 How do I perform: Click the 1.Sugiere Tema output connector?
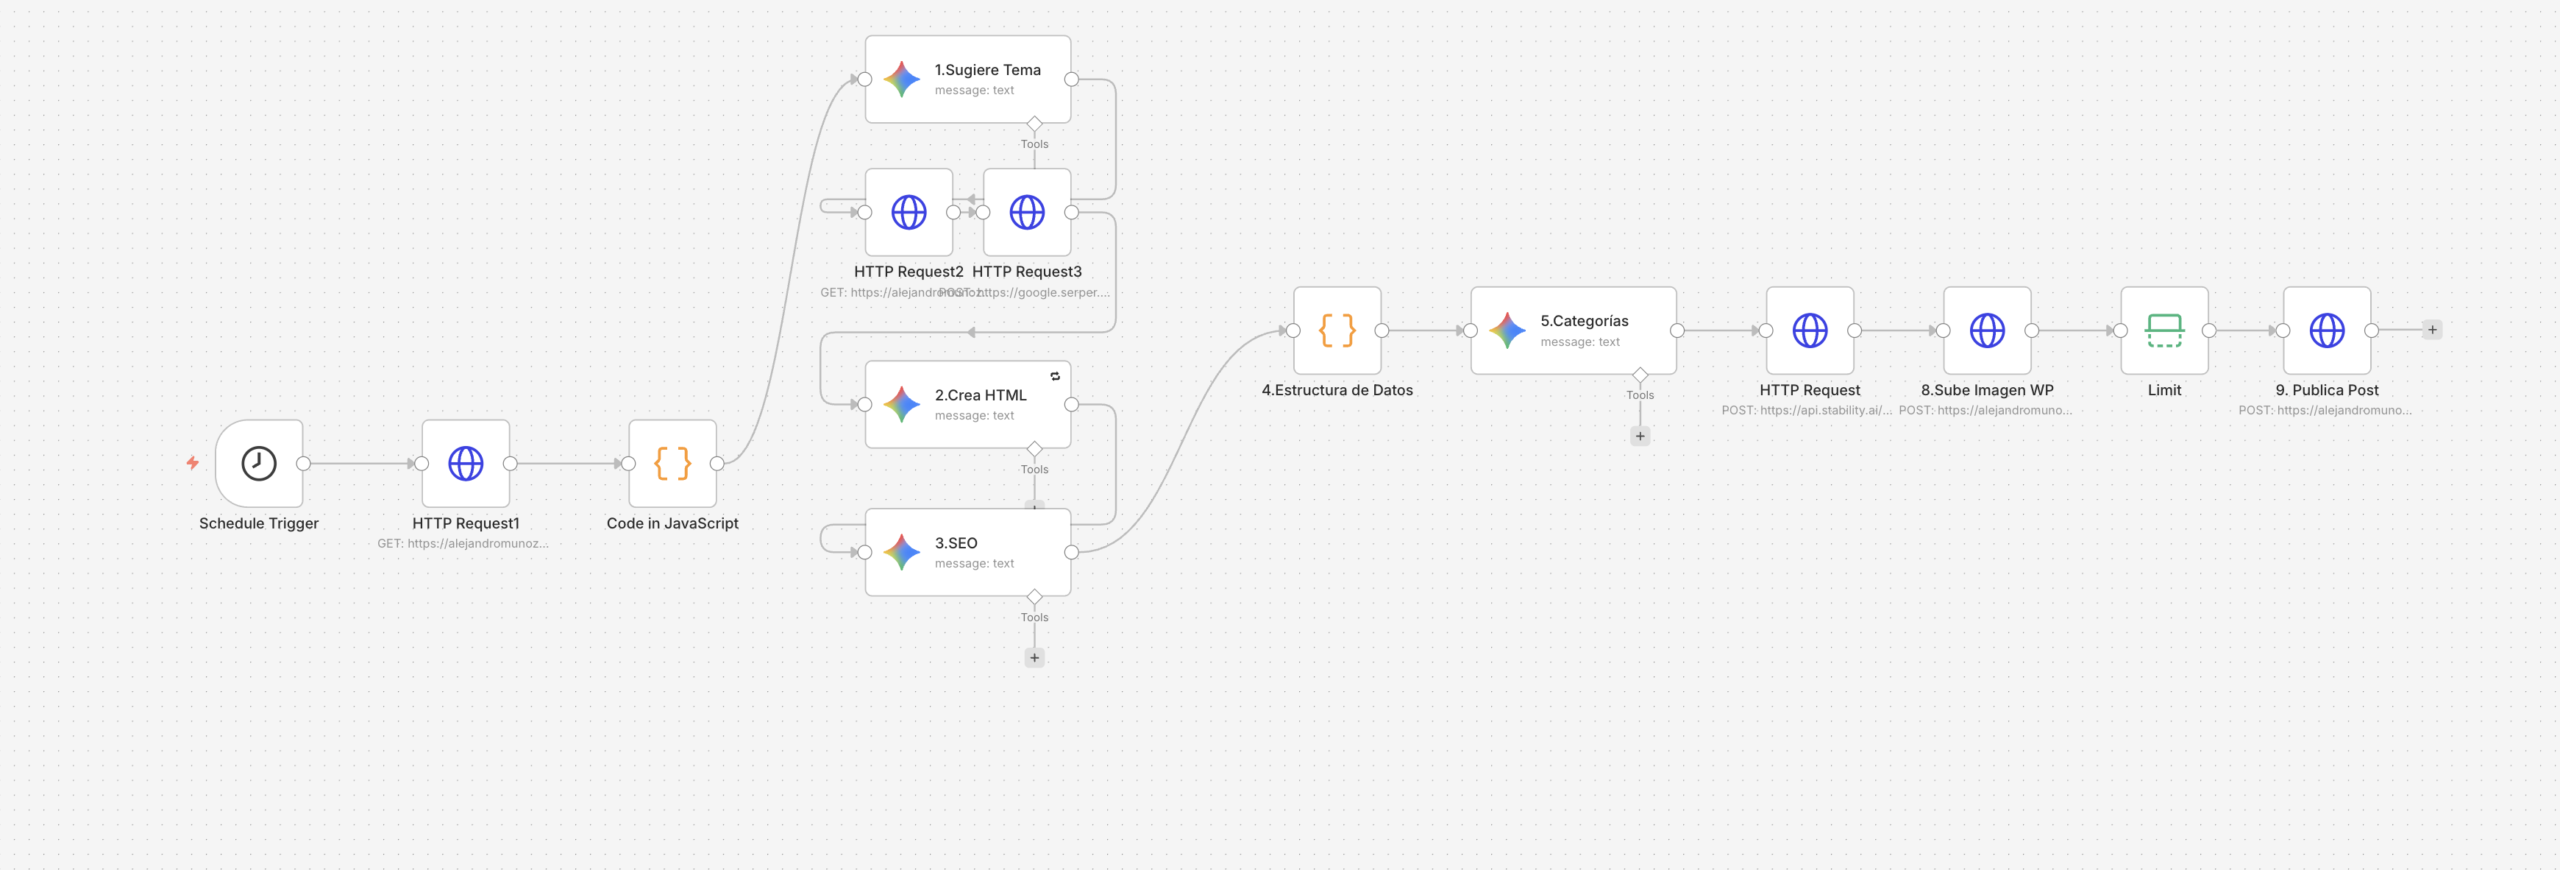tap(1071, 79)
